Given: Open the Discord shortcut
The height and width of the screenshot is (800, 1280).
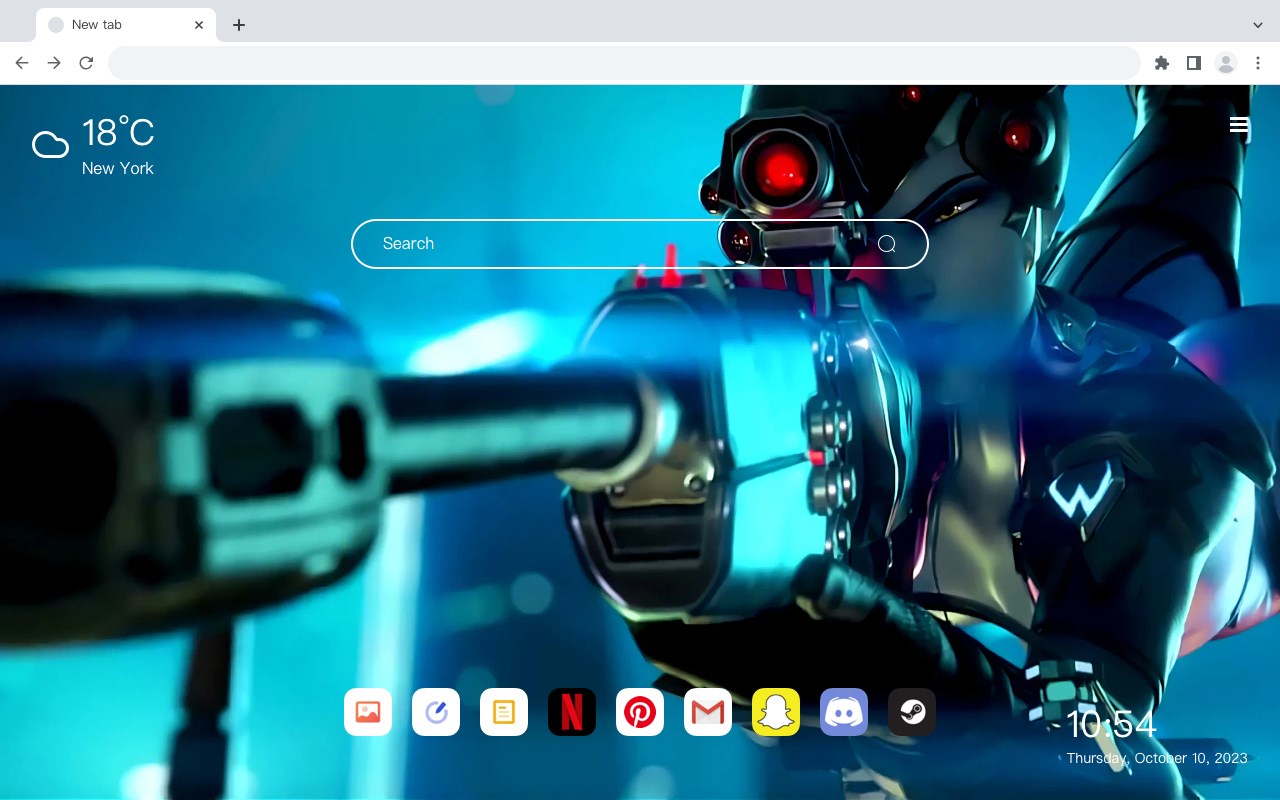Looking at the screenshot, I should [844, 712].
